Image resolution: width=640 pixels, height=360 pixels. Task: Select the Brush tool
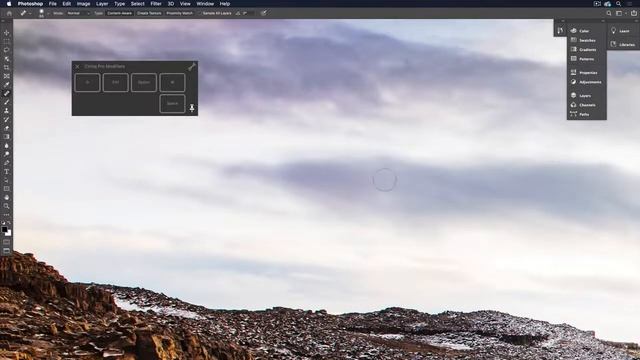pos(7,102)
